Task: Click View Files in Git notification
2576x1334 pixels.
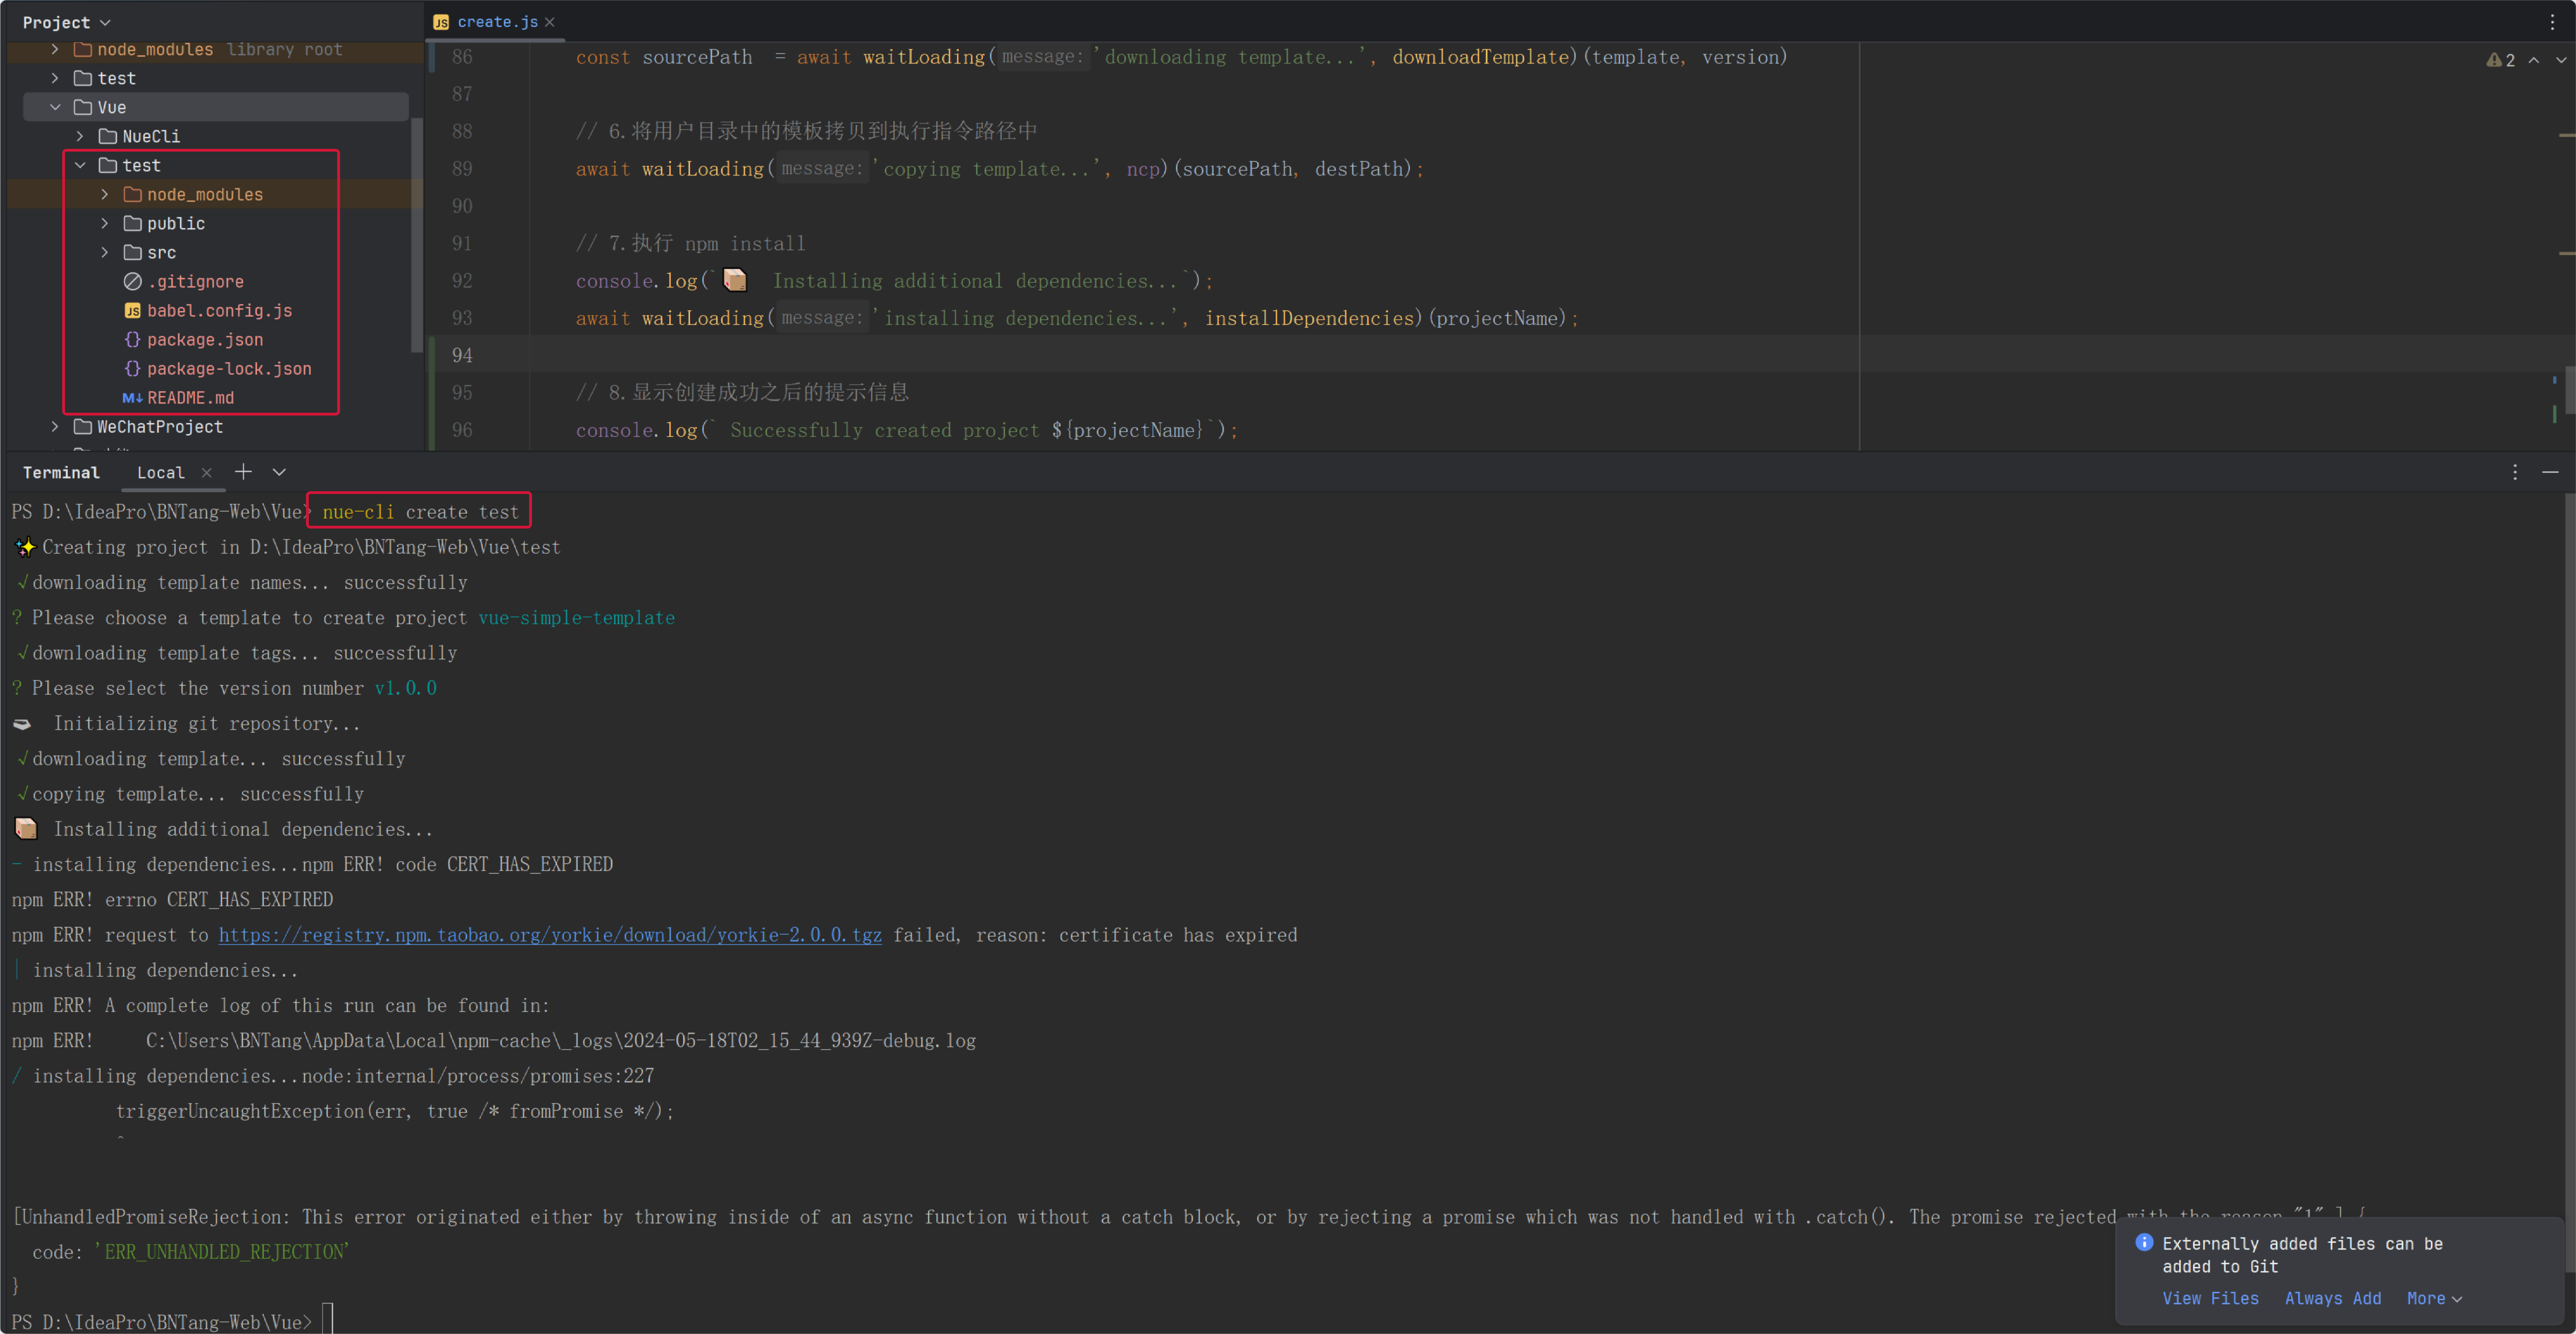Action: [2210, 1298]
